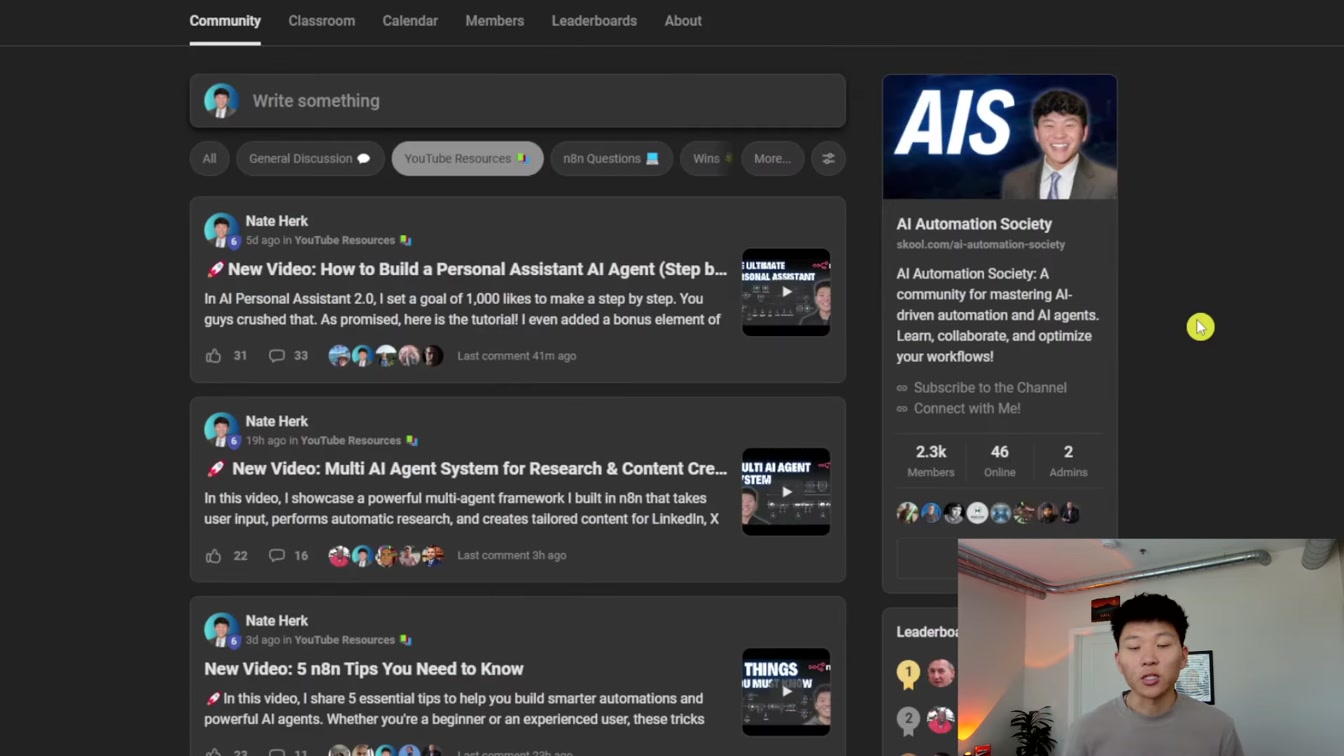Click Nate Herk name on the 3d ago post
This screenshot has height=756, width=1344.
(x=277, y=621)
